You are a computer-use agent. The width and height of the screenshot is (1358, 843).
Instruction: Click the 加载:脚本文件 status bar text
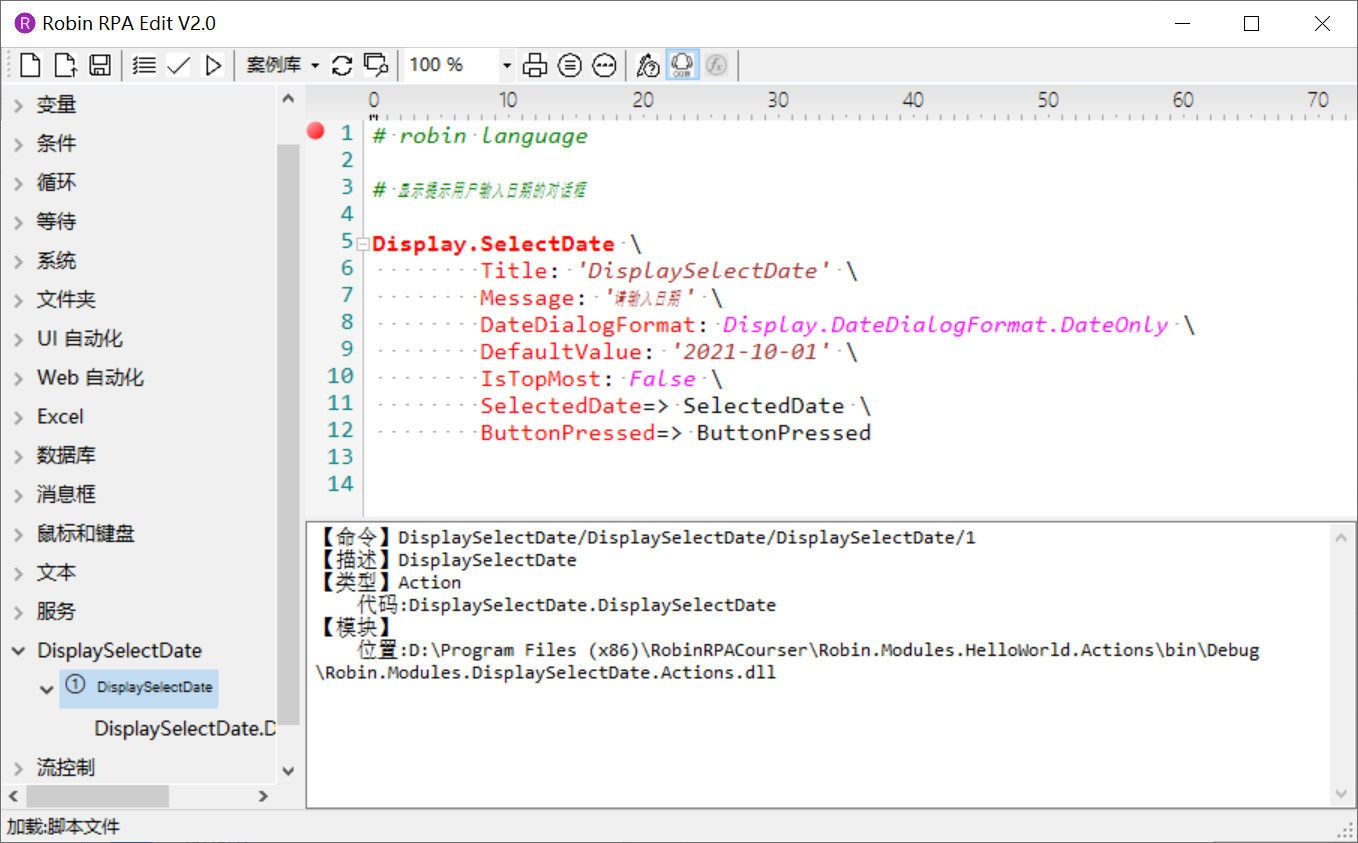tap(63, 827)
